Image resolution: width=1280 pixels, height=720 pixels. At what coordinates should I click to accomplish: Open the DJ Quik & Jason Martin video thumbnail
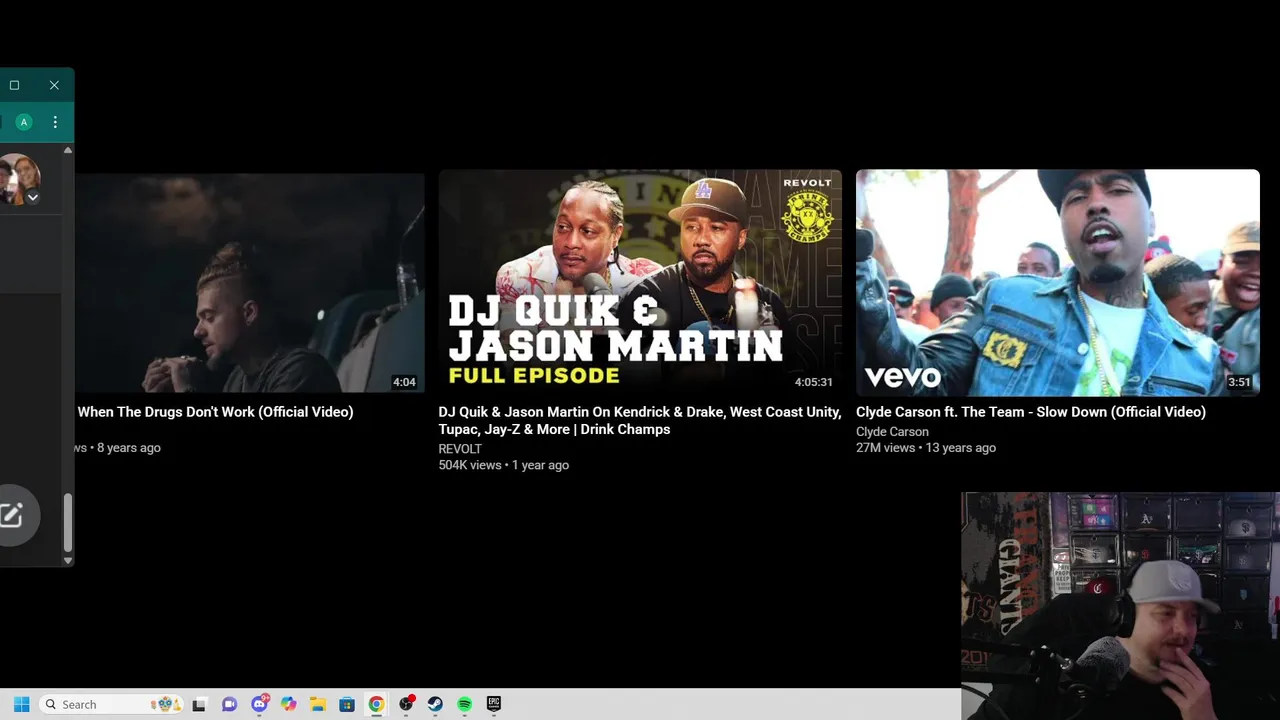click(x=640, y=283)
